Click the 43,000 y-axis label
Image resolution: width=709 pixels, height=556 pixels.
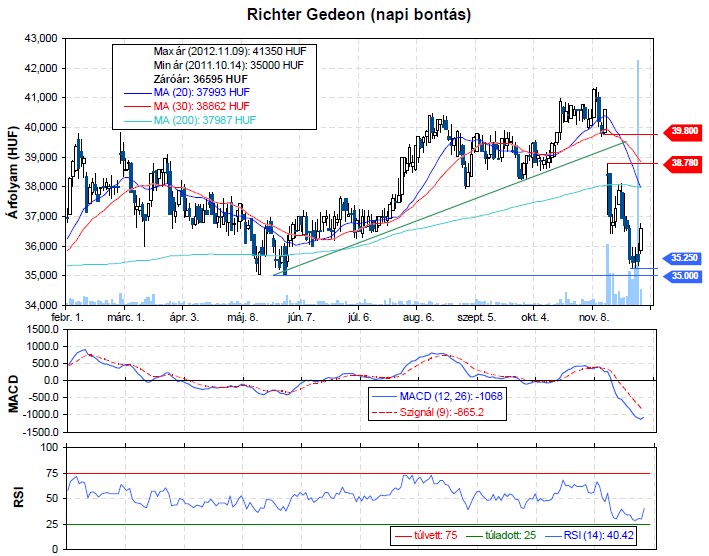tap(41, 39)
